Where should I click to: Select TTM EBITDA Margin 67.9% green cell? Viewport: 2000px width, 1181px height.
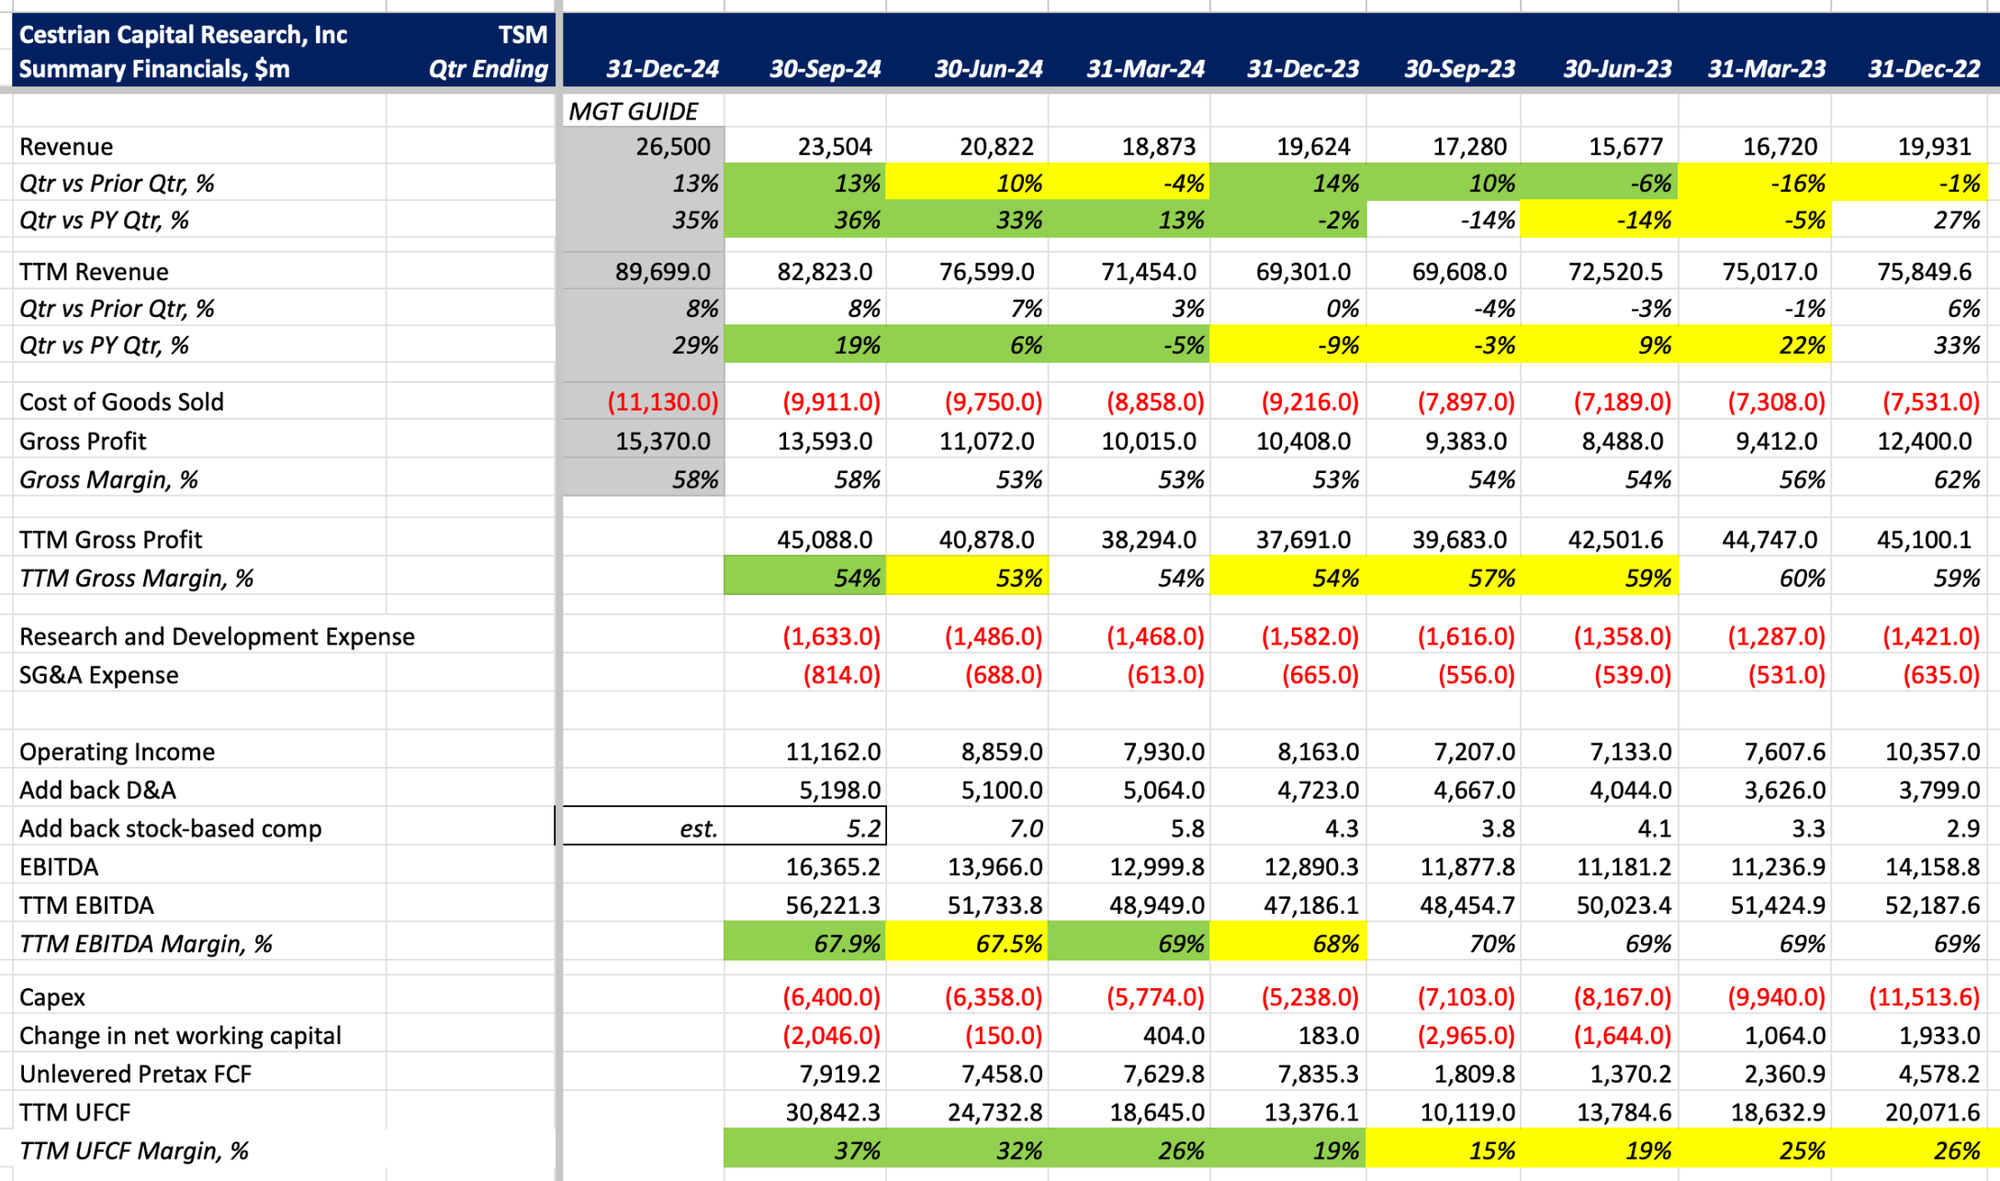pyautogui.click(x=846, y=943)
